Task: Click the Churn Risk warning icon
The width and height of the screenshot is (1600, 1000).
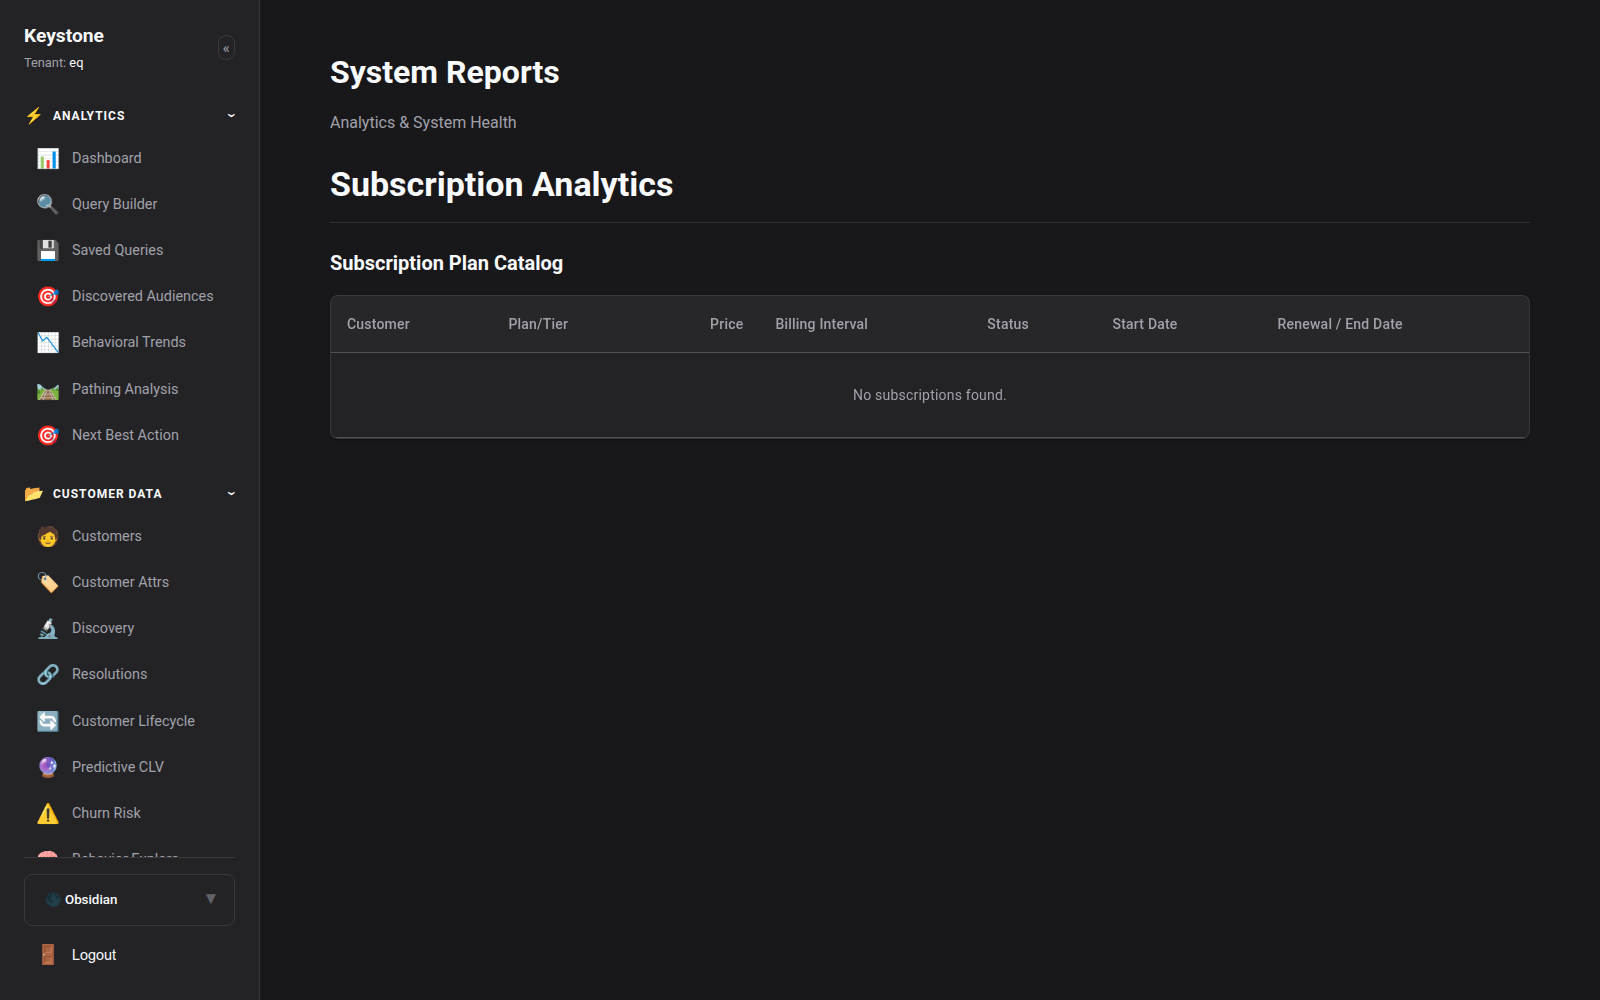Action: click(48, 814)
